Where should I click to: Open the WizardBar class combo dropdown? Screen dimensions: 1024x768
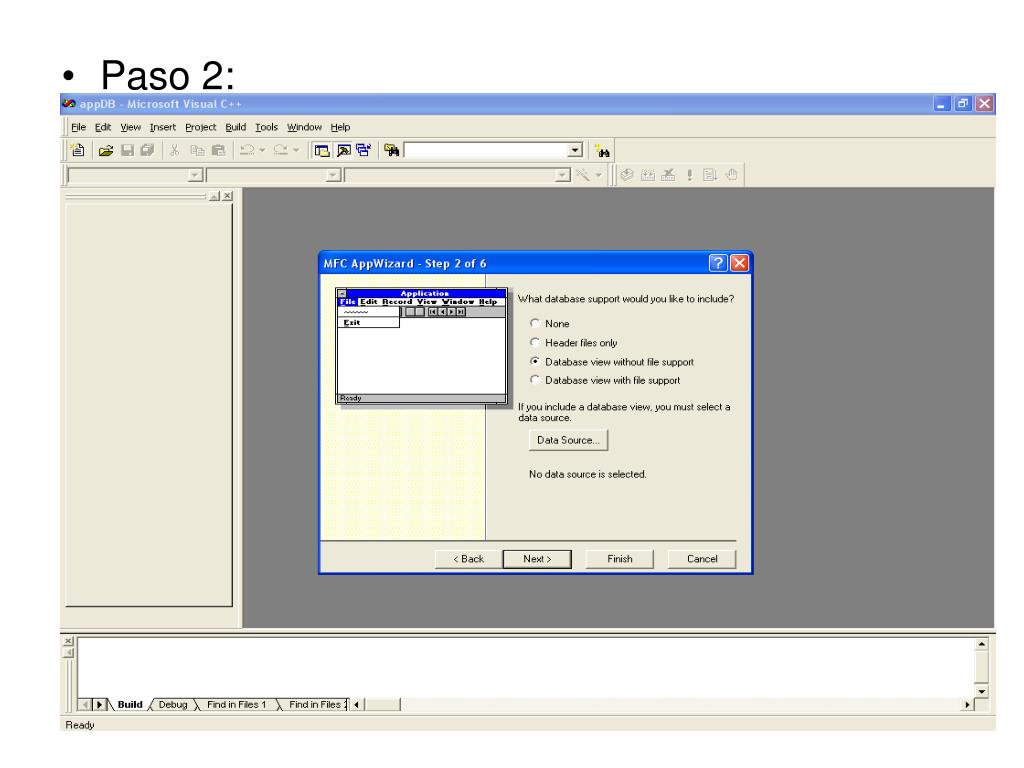[195, 175]
